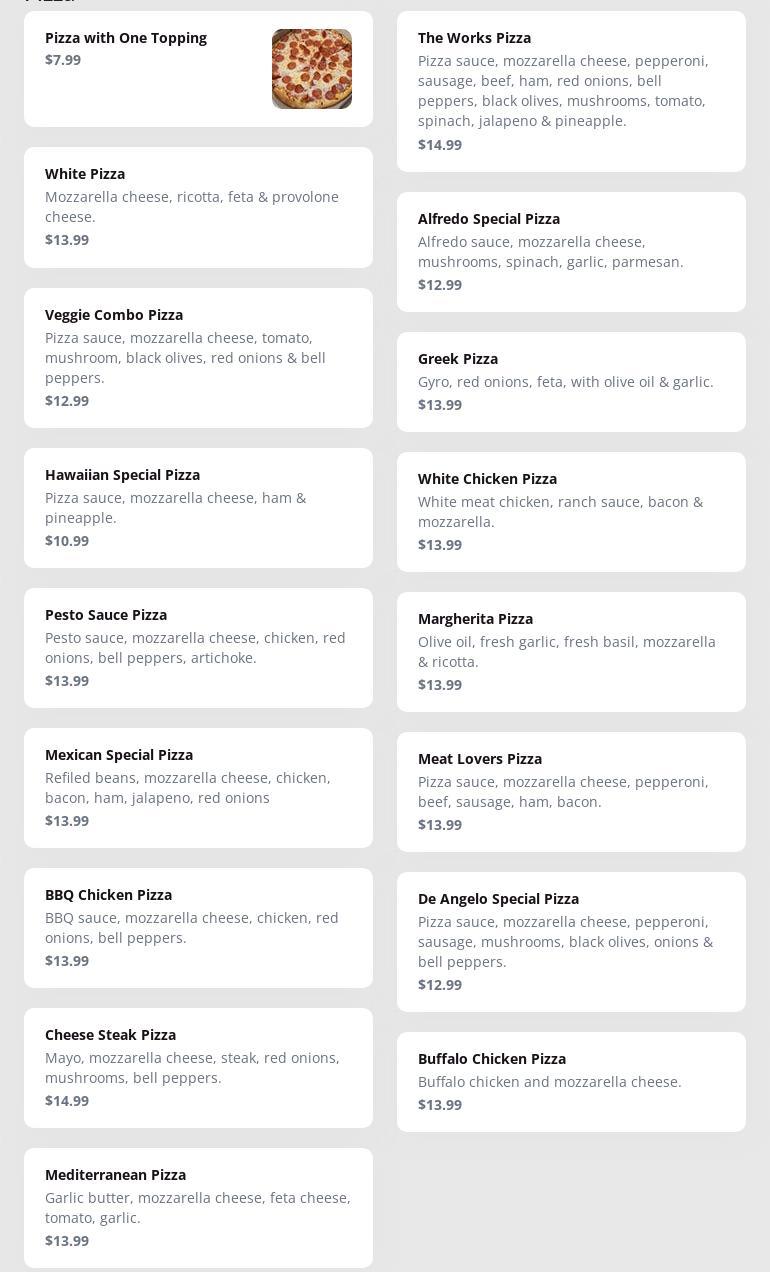Click the Greek Pizza menu item

click(571, 381)
